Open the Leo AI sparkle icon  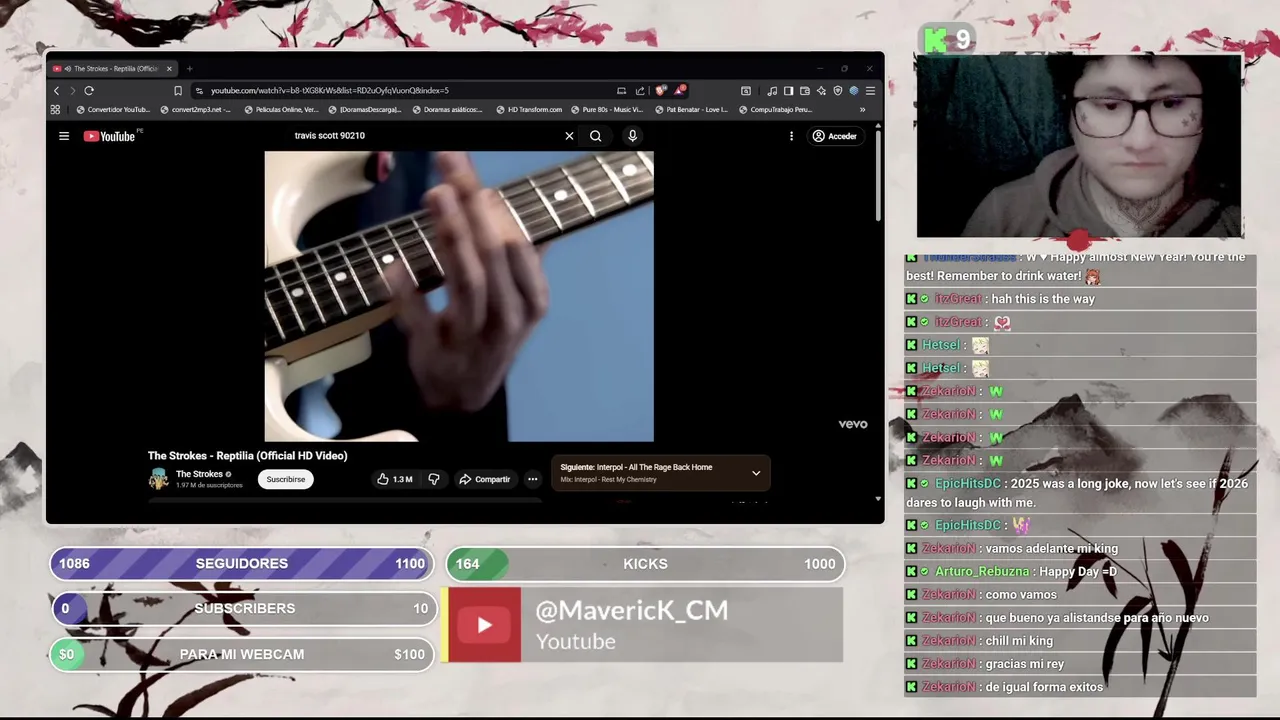[x=821, y=91]
